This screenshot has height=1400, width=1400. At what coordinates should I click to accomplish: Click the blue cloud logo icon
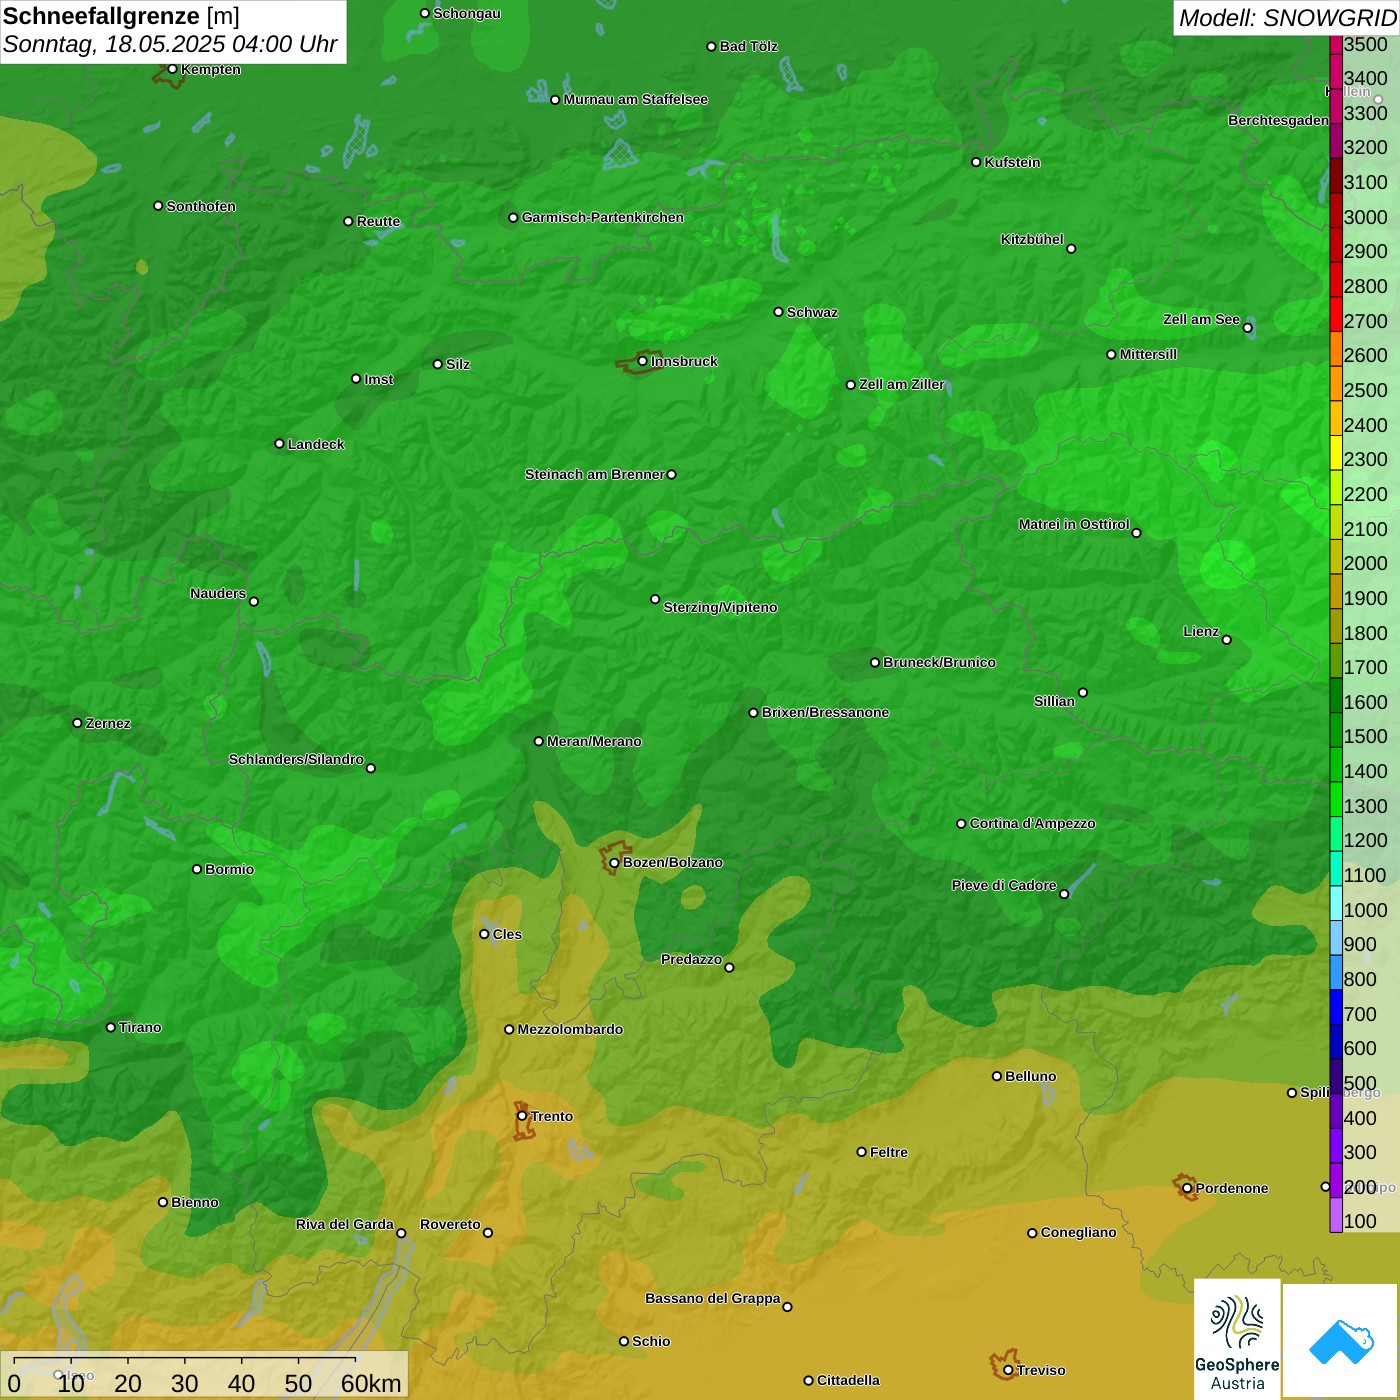pos(1340,1341)
